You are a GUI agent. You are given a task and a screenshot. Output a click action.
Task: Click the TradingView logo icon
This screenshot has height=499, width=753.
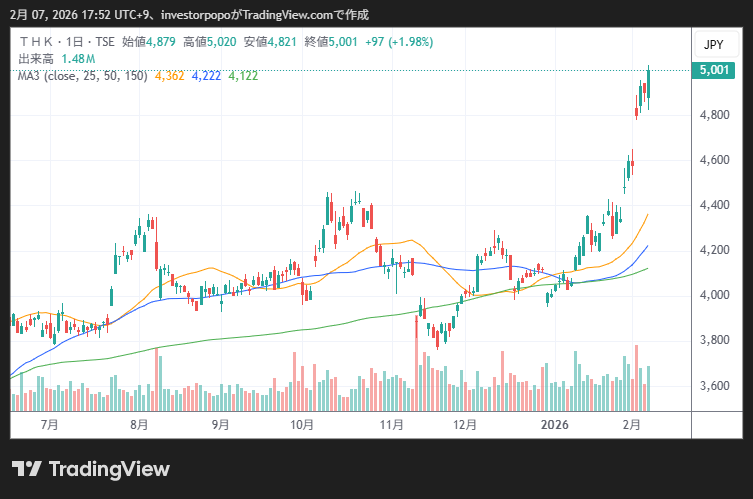(26, 469)
